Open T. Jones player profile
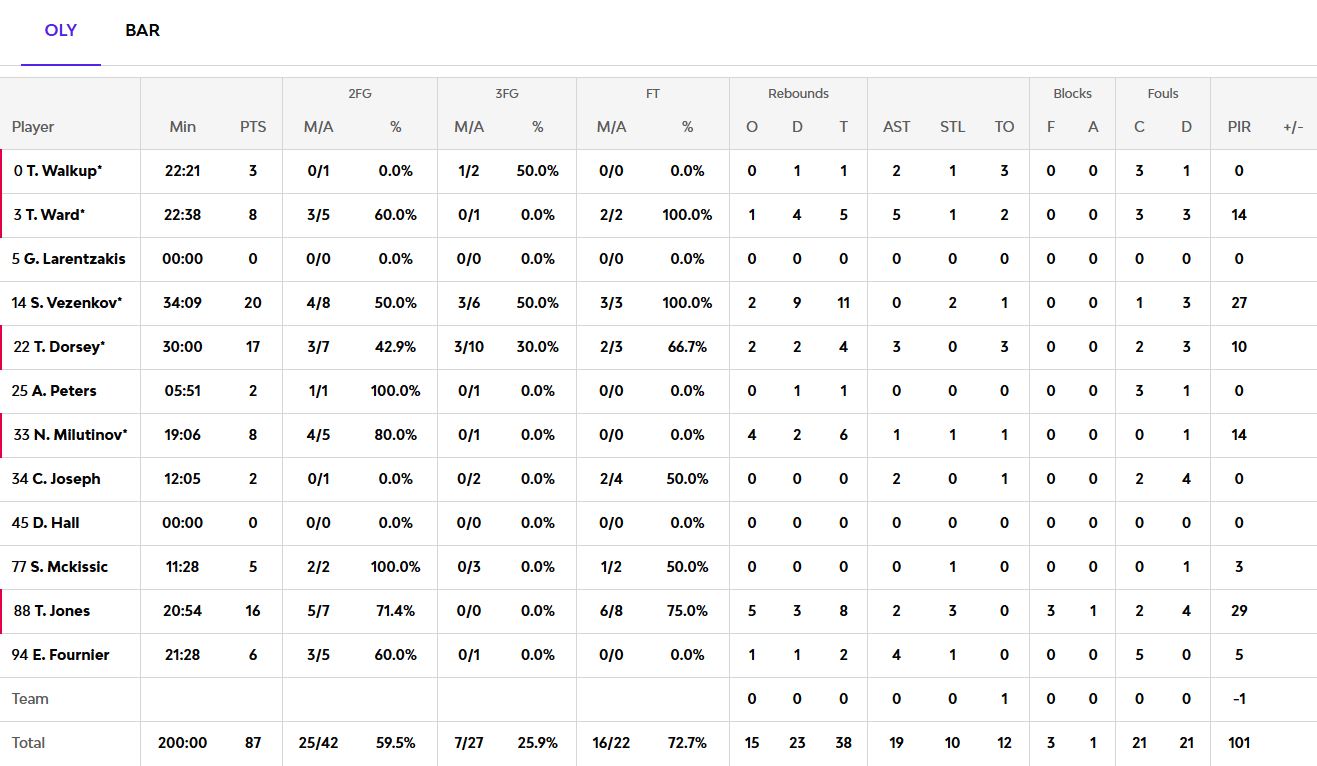The height and width of the screenshot is (766, 1317). point(62,611)
